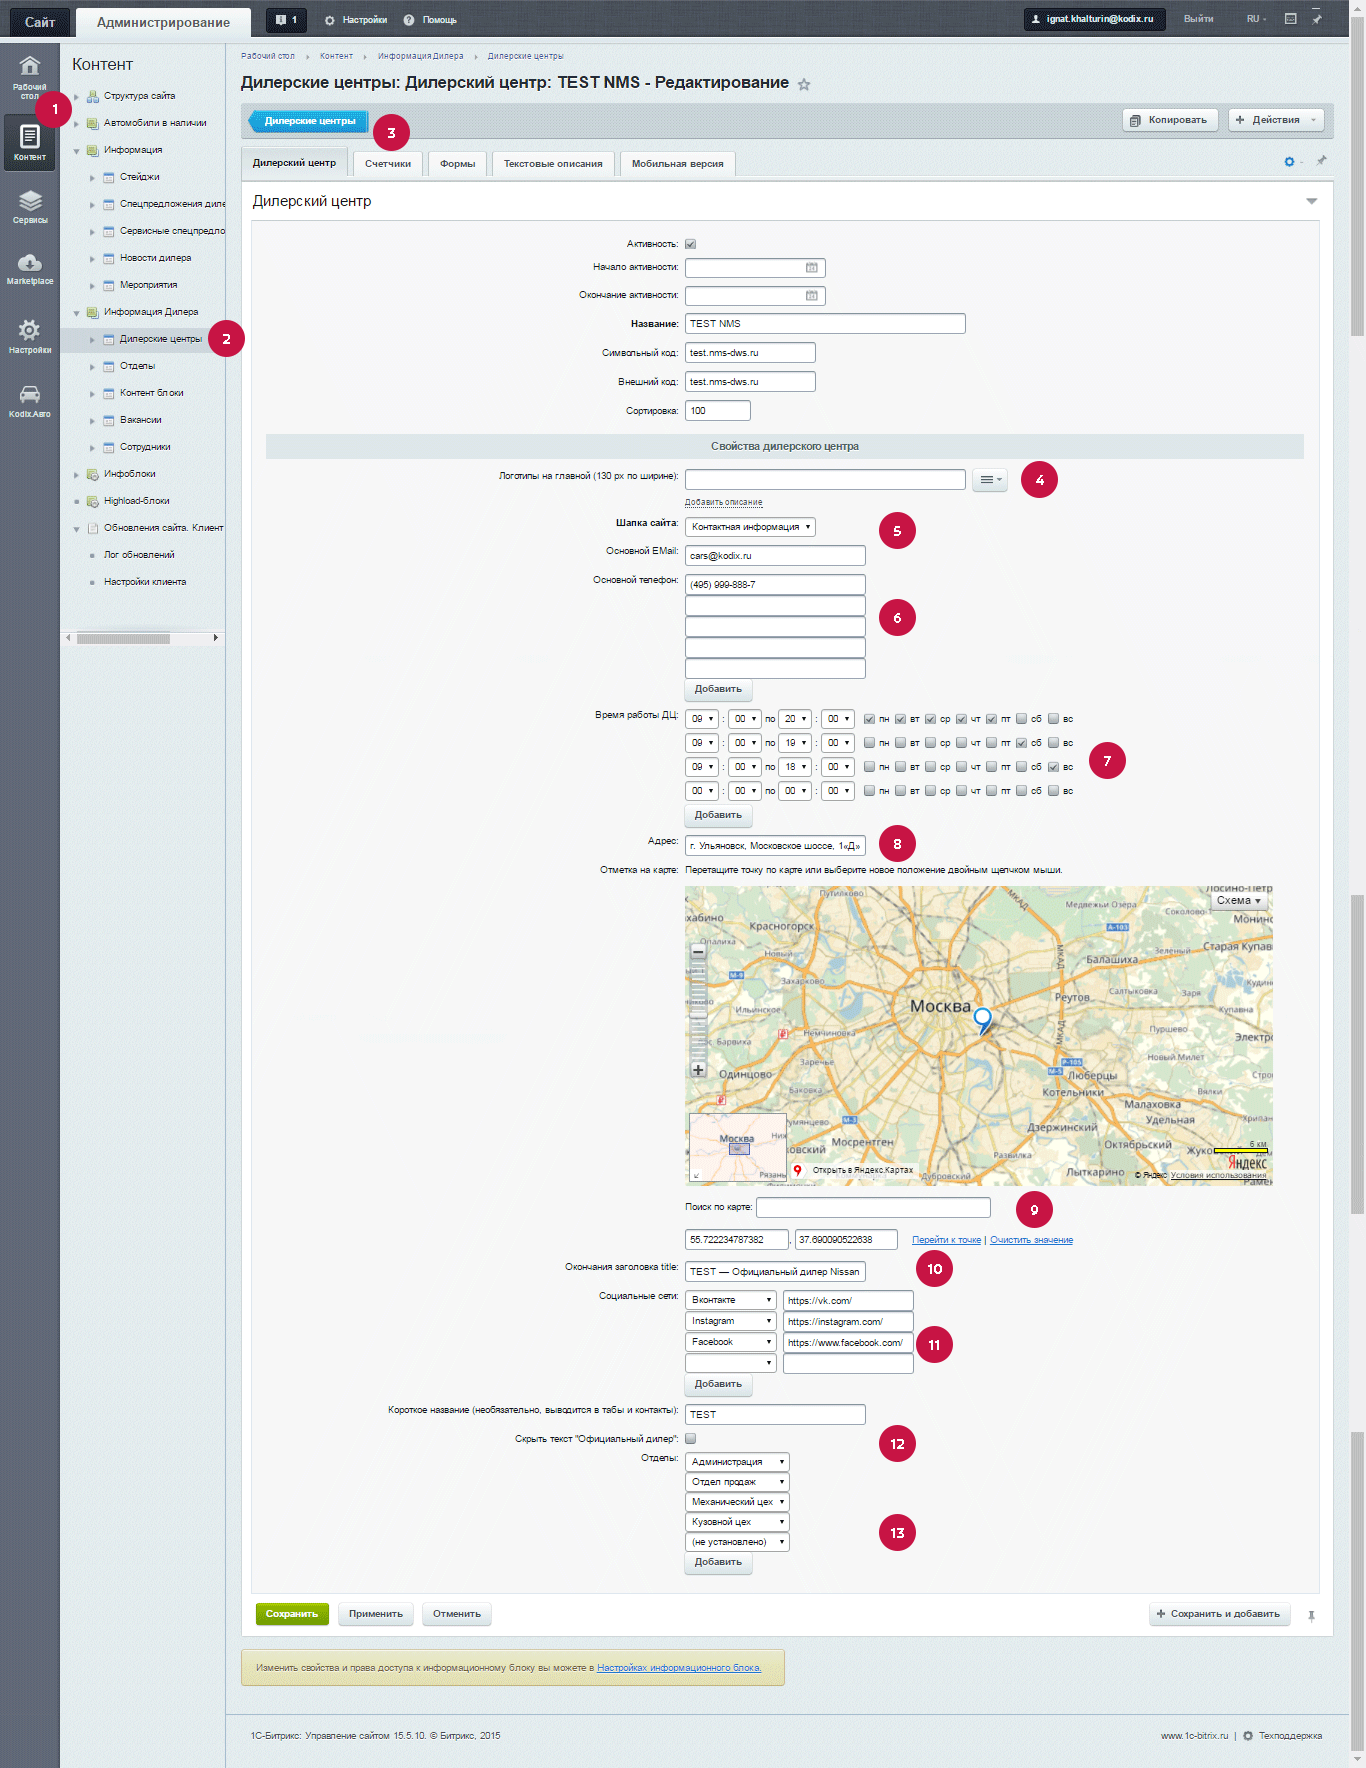Open the Контент sidebar section
This screenshot has height=1768, width=1366.
click(30, 142)
